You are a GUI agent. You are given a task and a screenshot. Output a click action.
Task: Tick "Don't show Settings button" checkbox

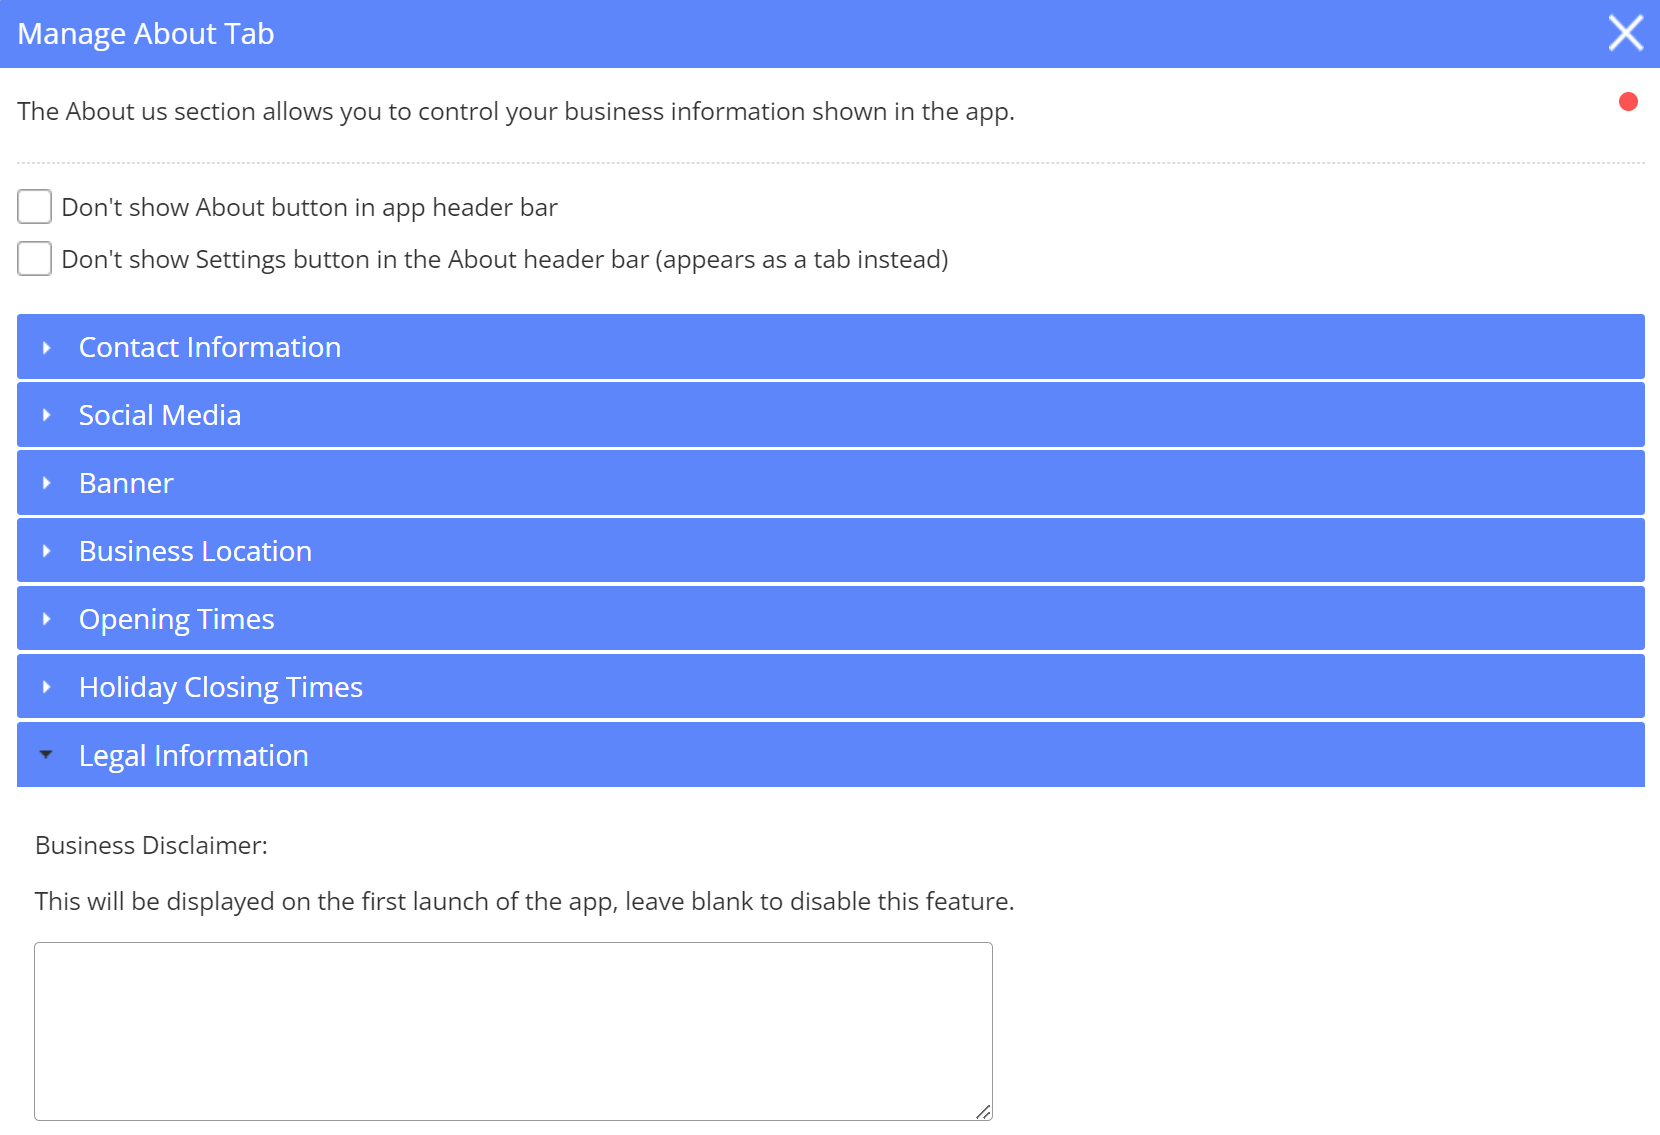point(35,259)
